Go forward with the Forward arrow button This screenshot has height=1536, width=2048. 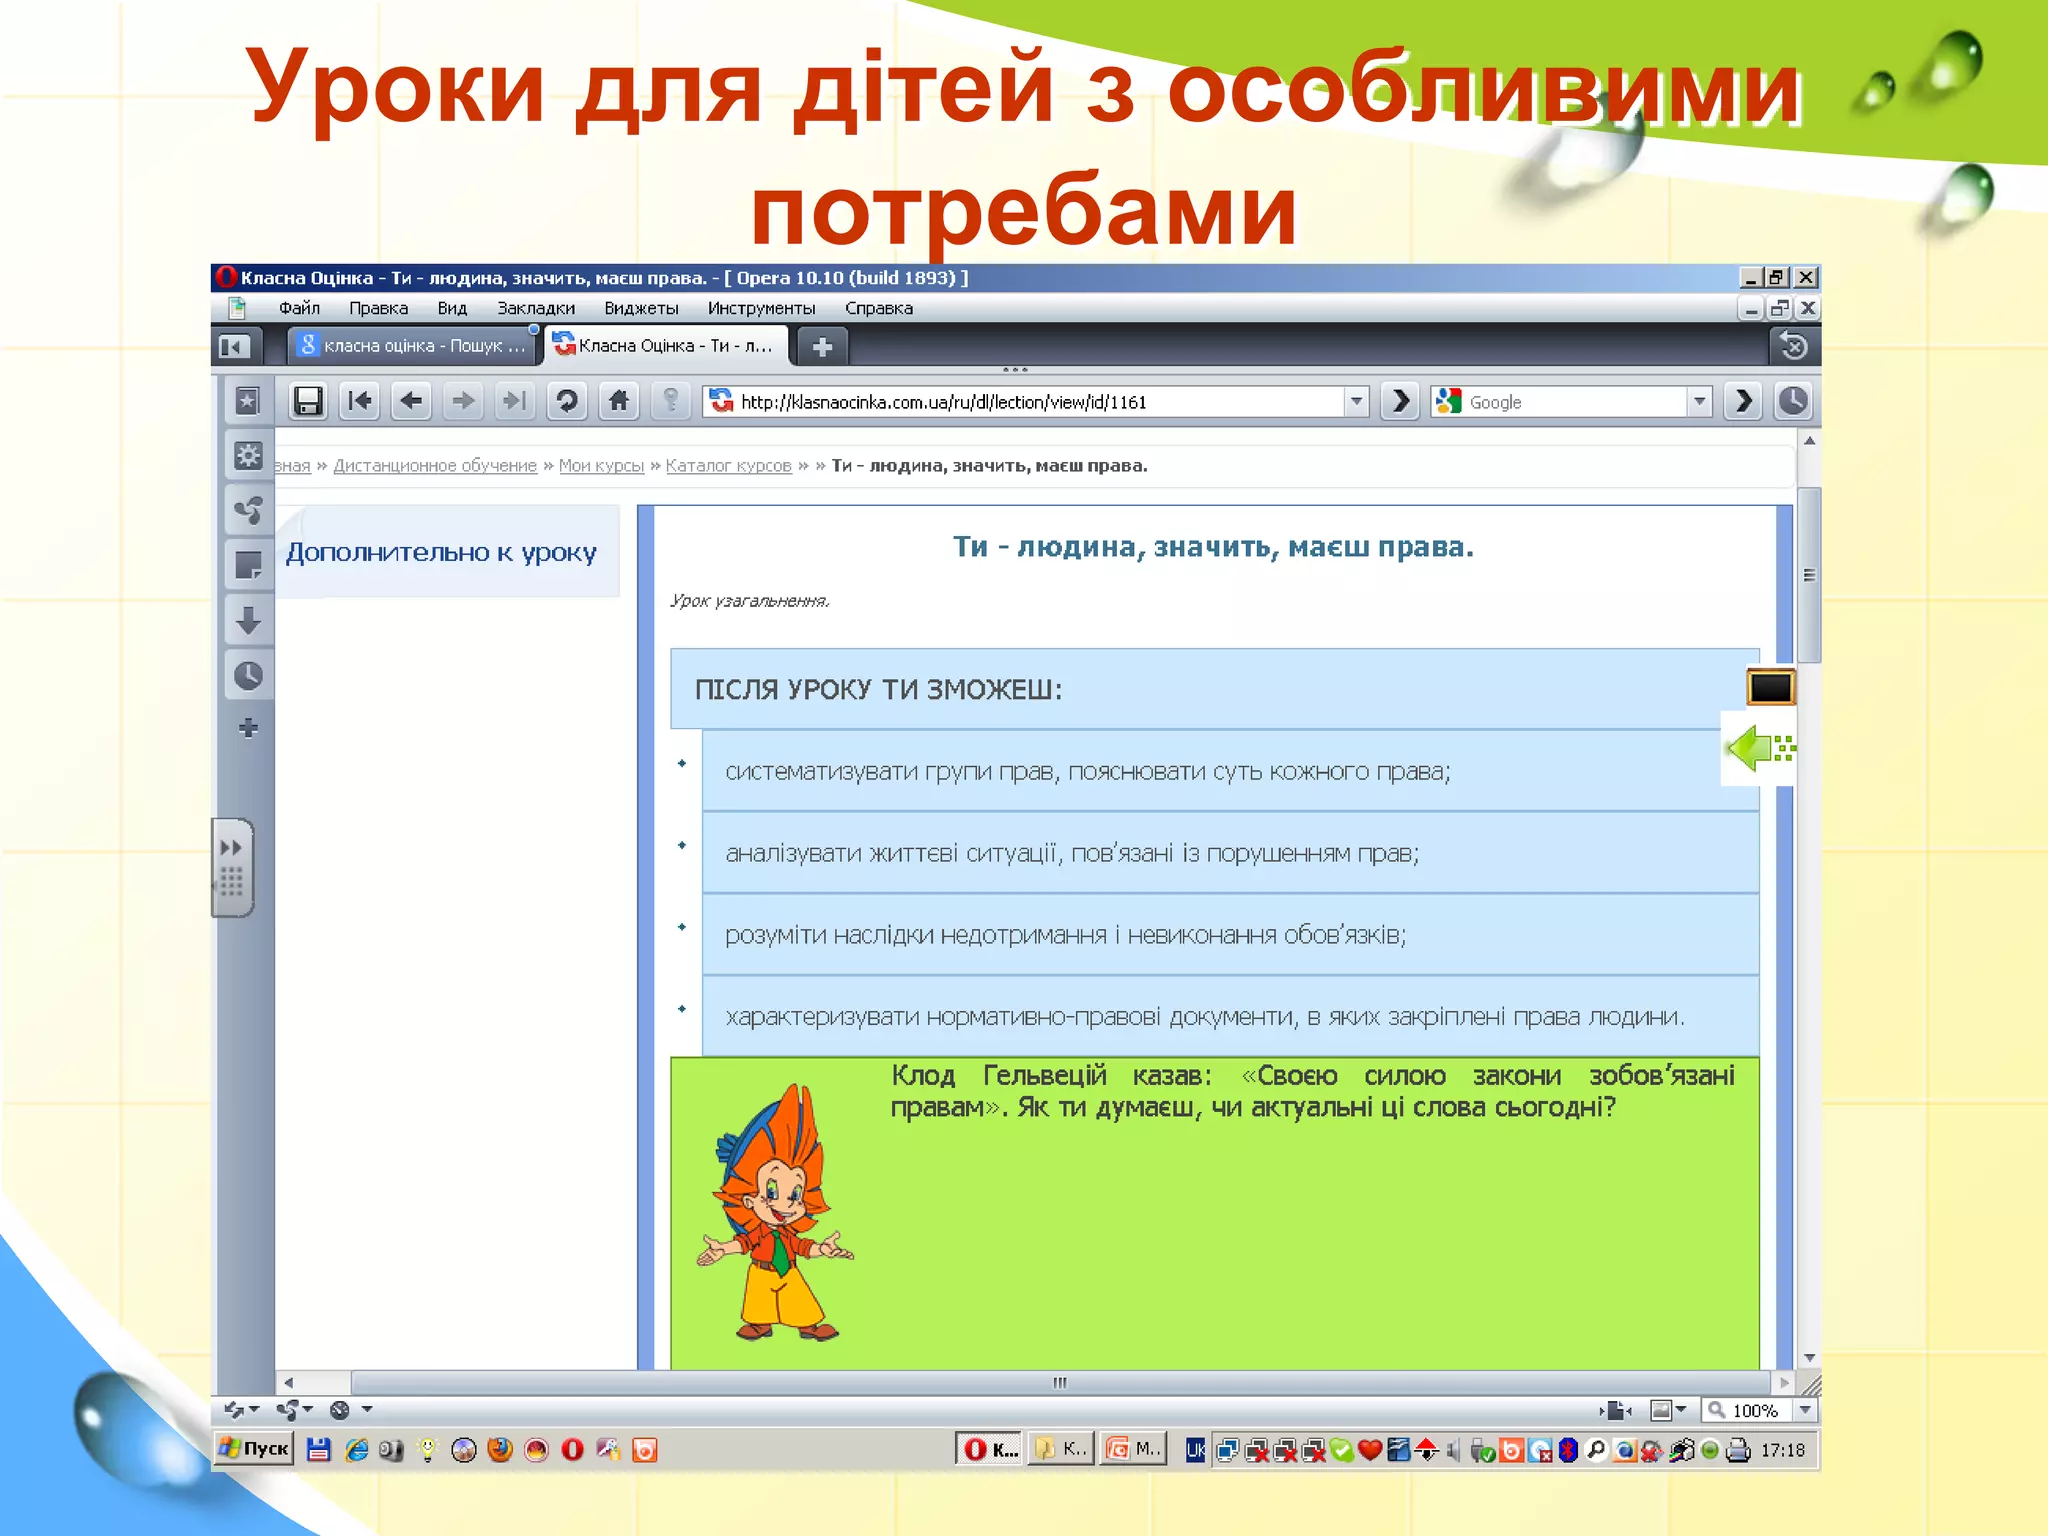pyautogui.click(x=463, y=401)
